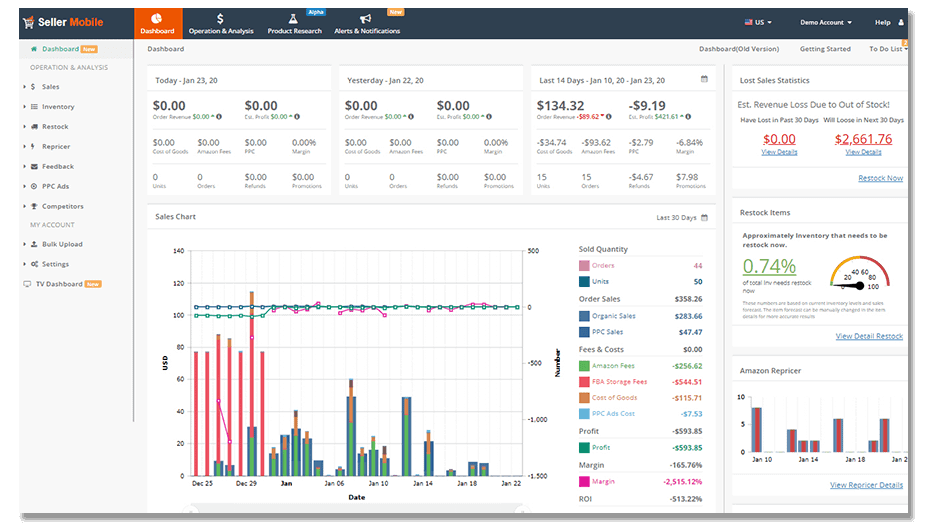Click the Restock Now link
This screenshot has width=930, height=530.
[880, 178]
